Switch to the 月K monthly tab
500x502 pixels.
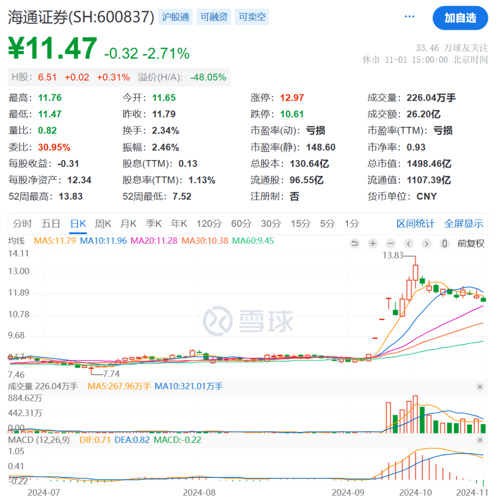coord(128,224)
